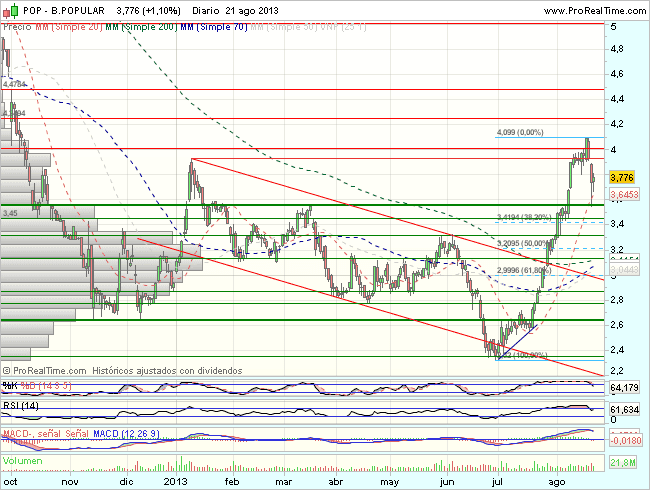Select the Diario timeframe label
Image resolution: width=650 pixels, height=490 pixels.
(206, 11)
